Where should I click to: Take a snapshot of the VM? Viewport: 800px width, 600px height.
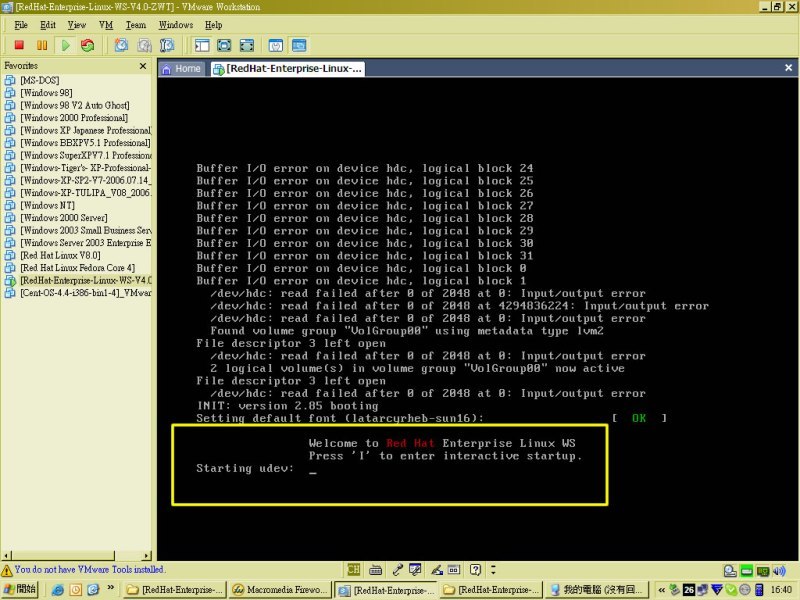[121, 45]
